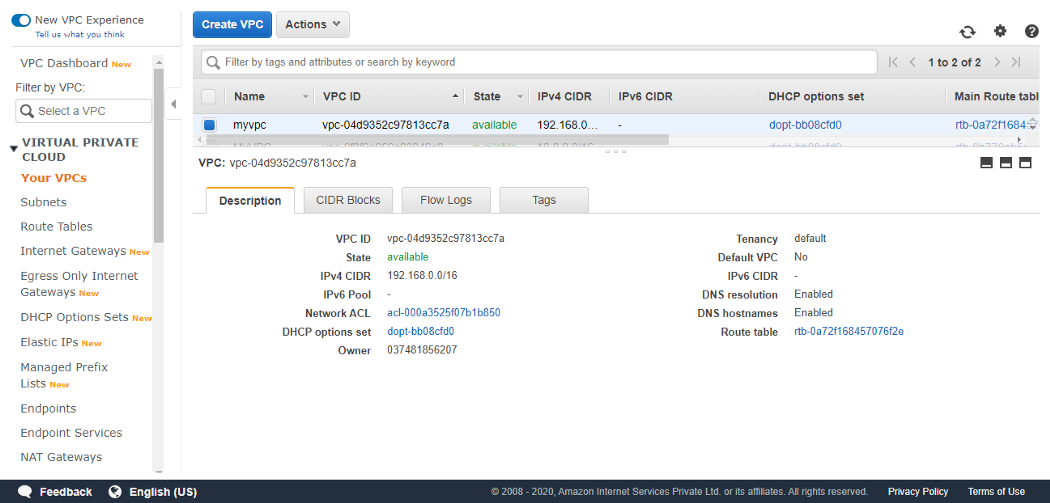Open the settings gear icon
Viewport: 1050px width, 503px height.
(x=1000, y=32)
